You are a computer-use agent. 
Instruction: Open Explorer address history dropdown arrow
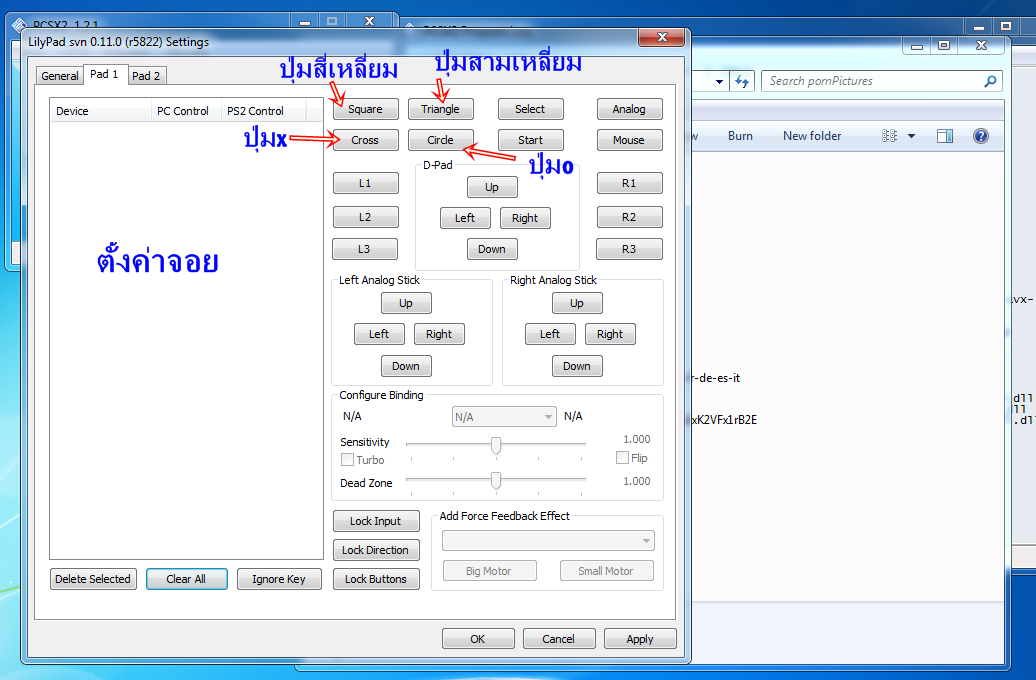click(719, 82)
